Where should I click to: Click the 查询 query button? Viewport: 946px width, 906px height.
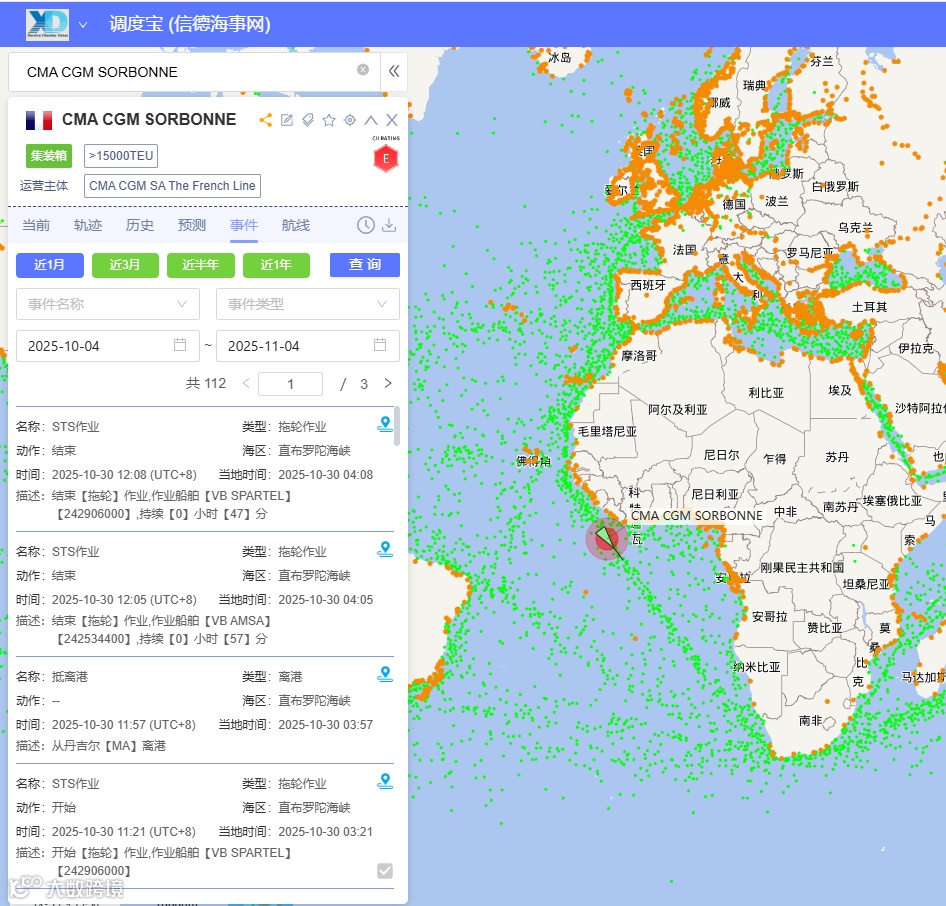(x=364, y=265)
